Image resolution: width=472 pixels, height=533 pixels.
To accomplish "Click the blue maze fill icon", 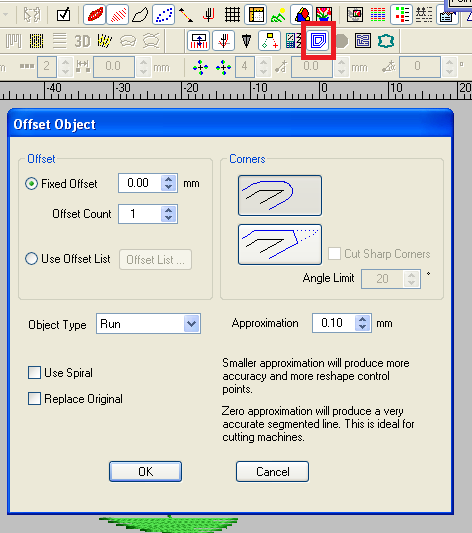I will (363, 41).
